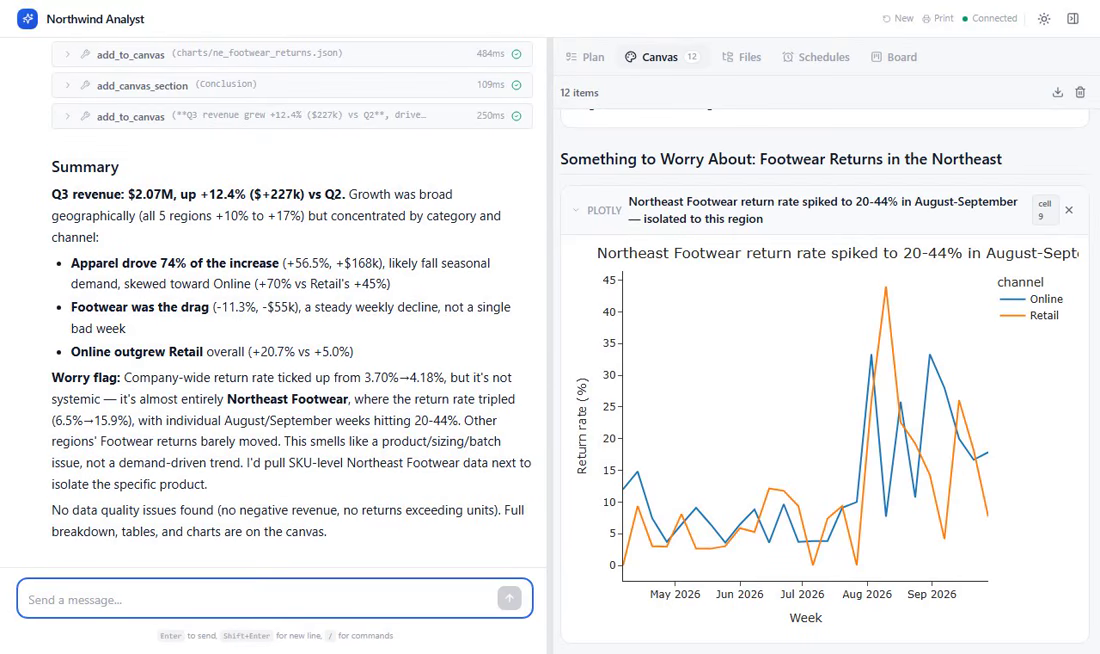Click 'Online outgrew Retail' text
The height and width of the screenshot is (654, 1100).
(x=137, y=352)
